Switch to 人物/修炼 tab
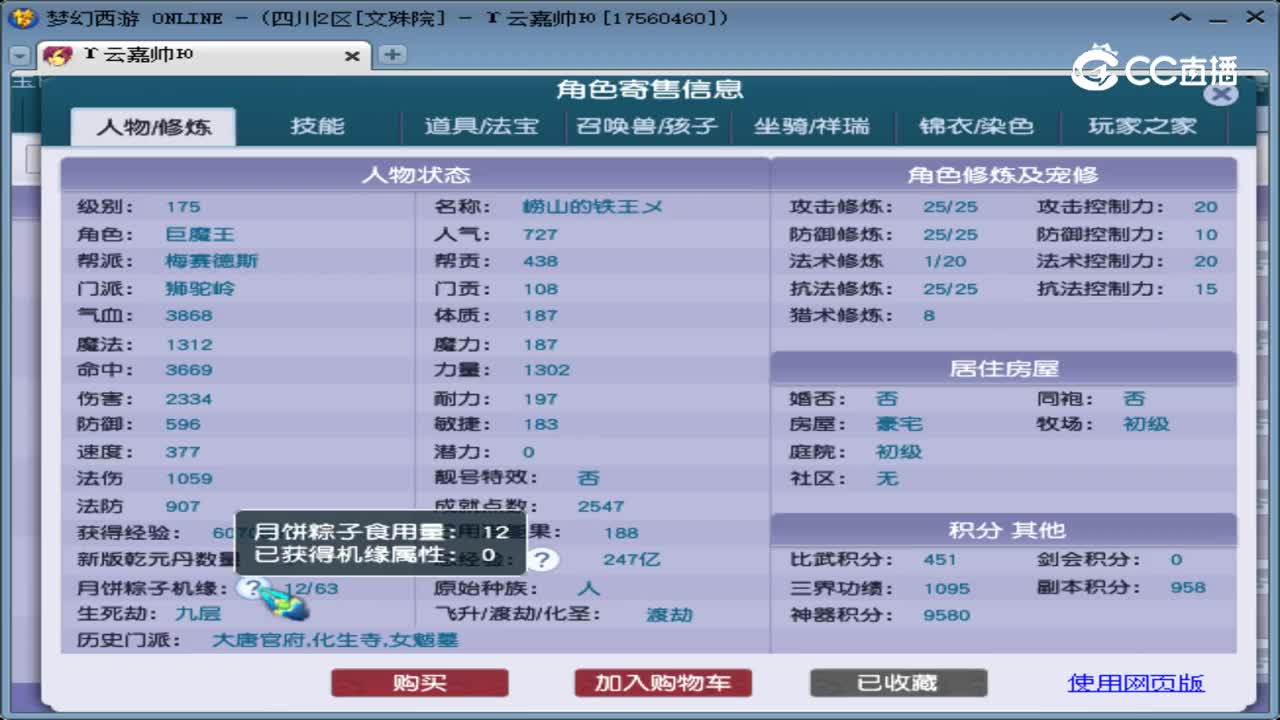 (154, 127)
